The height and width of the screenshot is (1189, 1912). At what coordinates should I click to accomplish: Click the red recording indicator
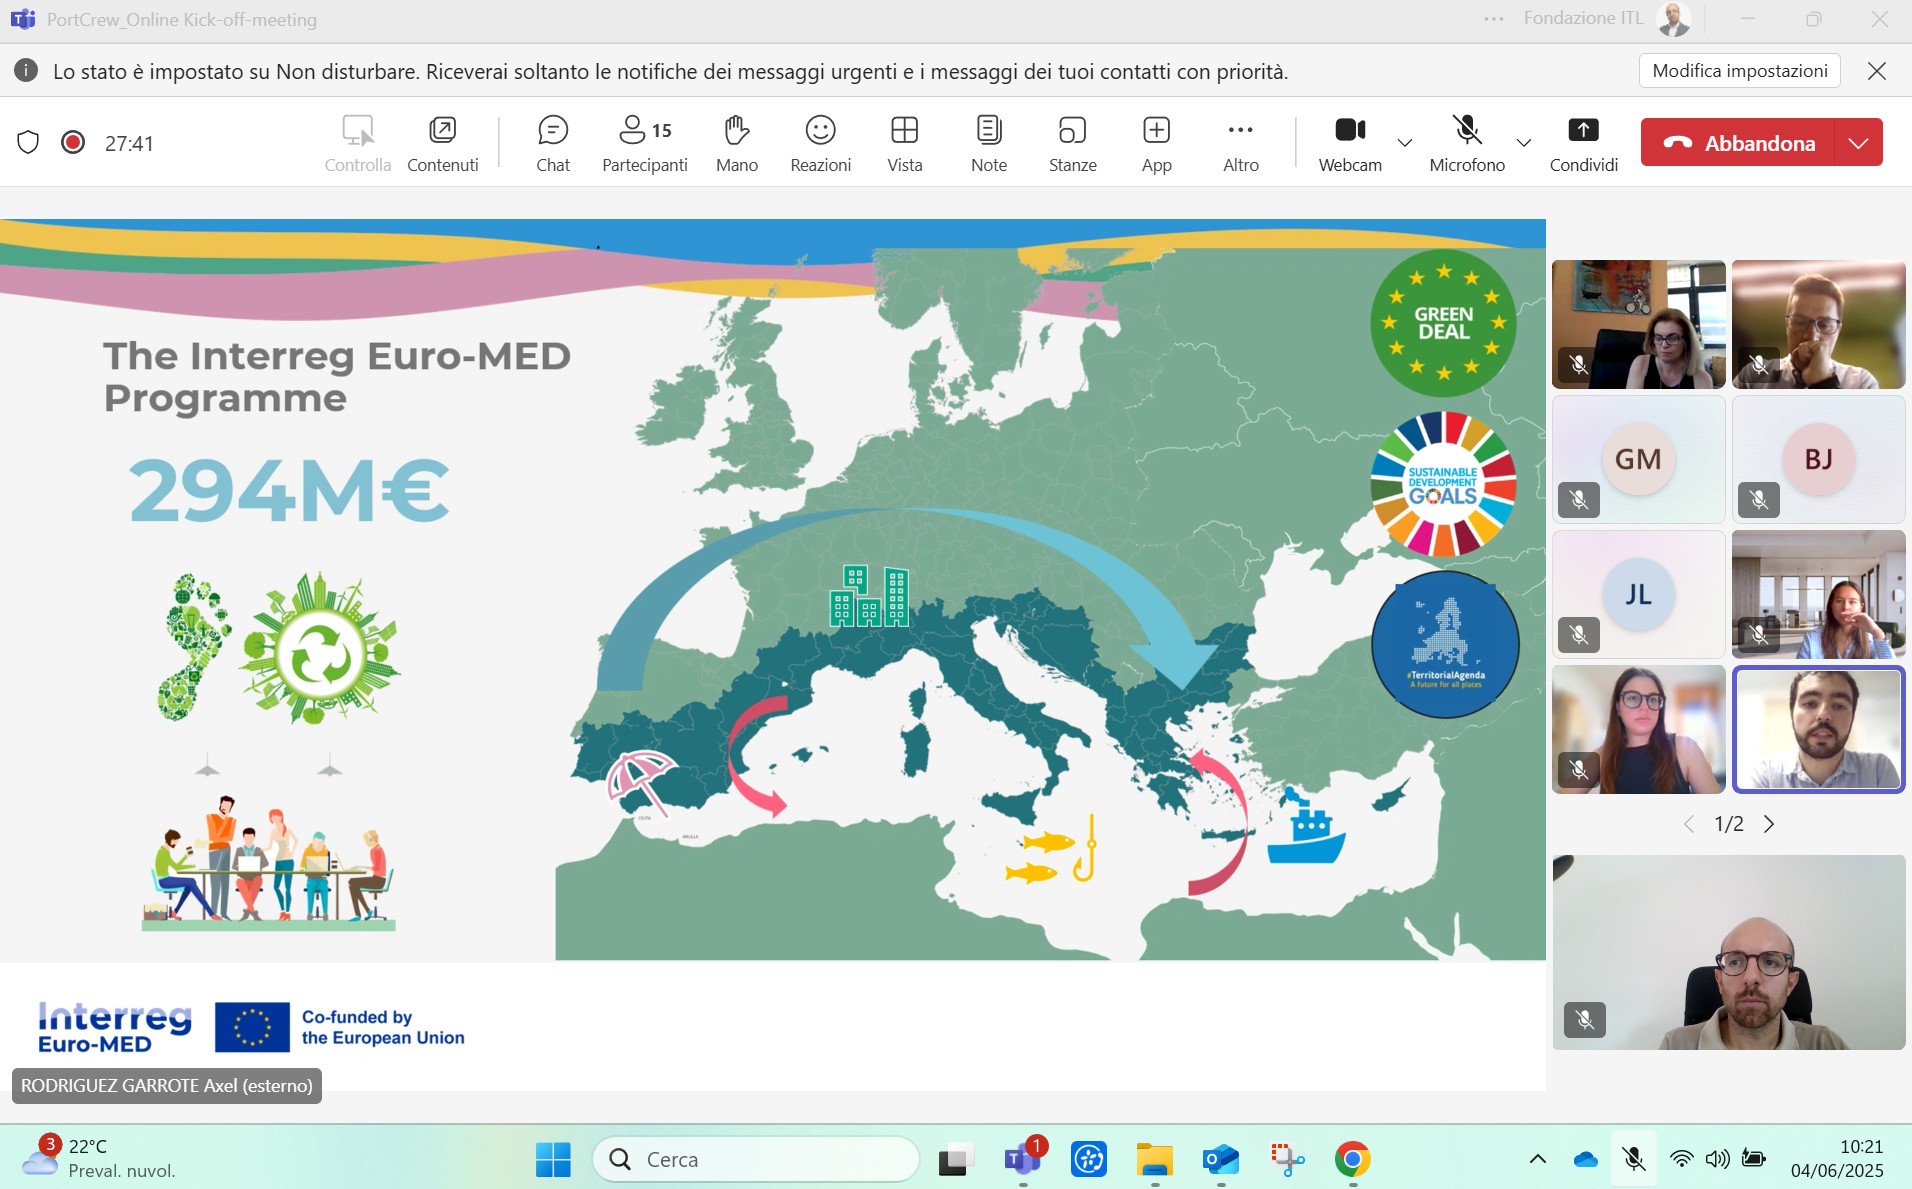73,142
